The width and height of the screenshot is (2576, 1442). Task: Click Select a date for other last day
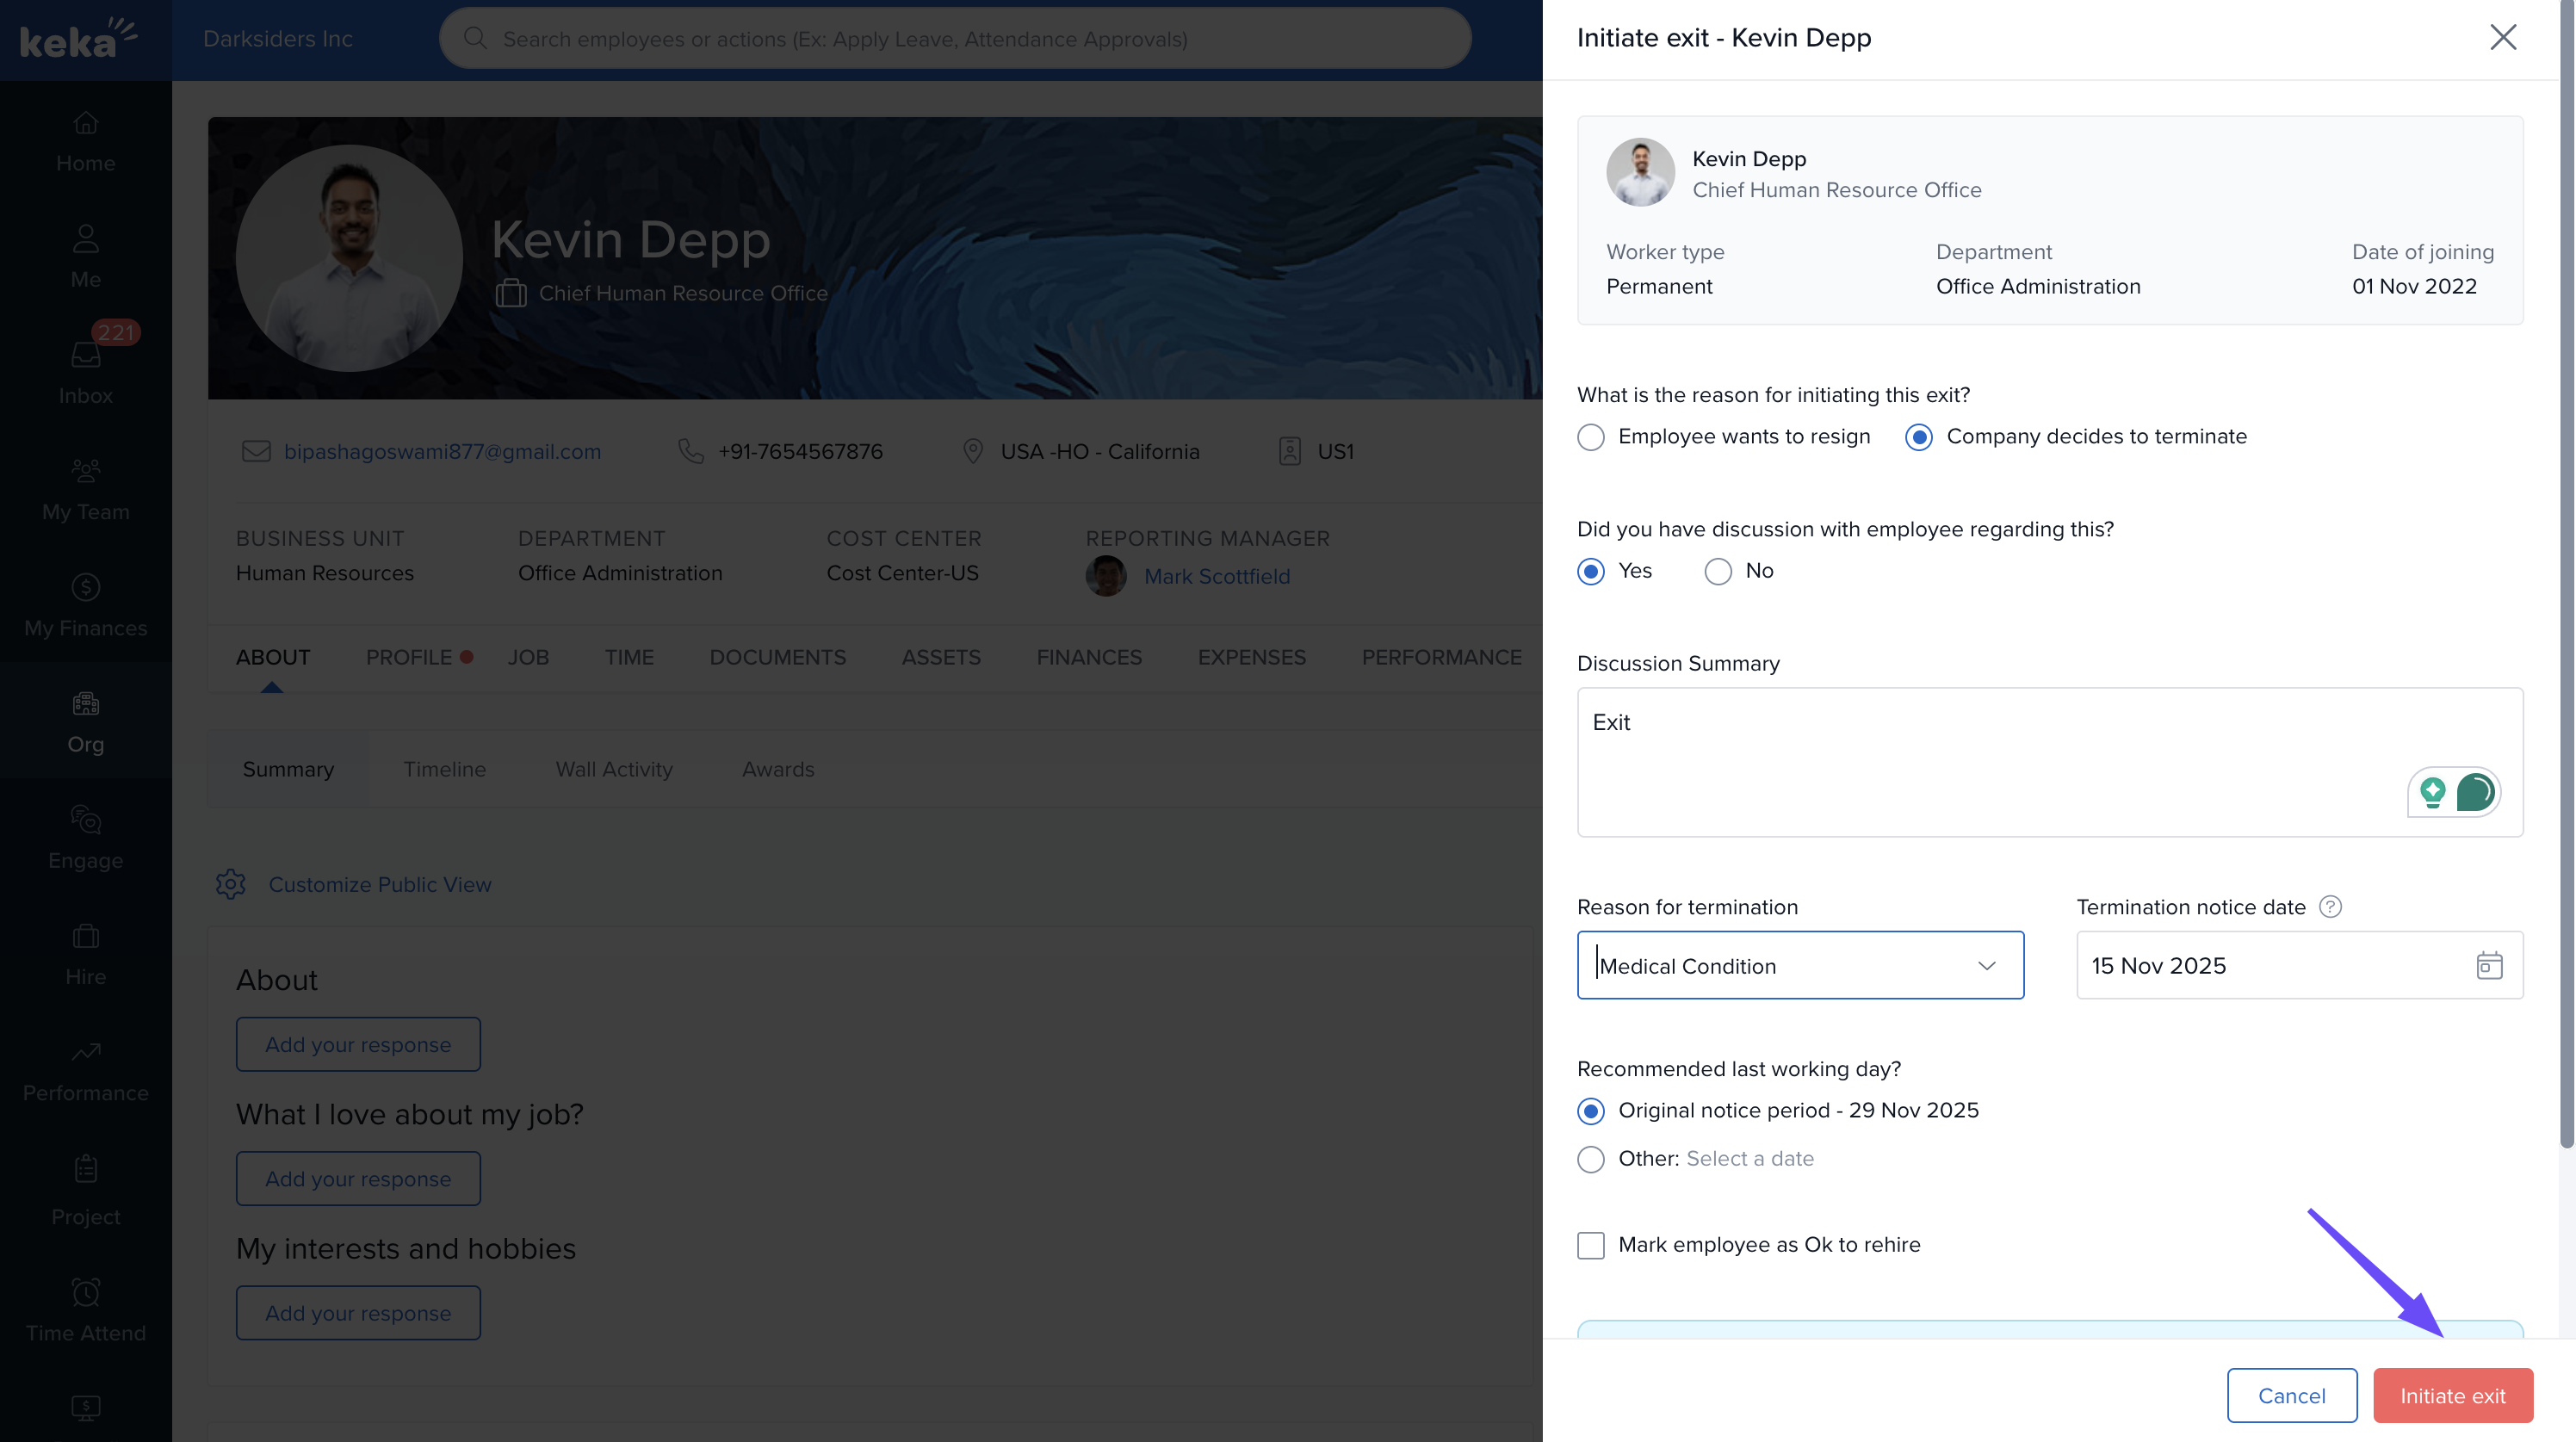[x=1750, y=1158]
